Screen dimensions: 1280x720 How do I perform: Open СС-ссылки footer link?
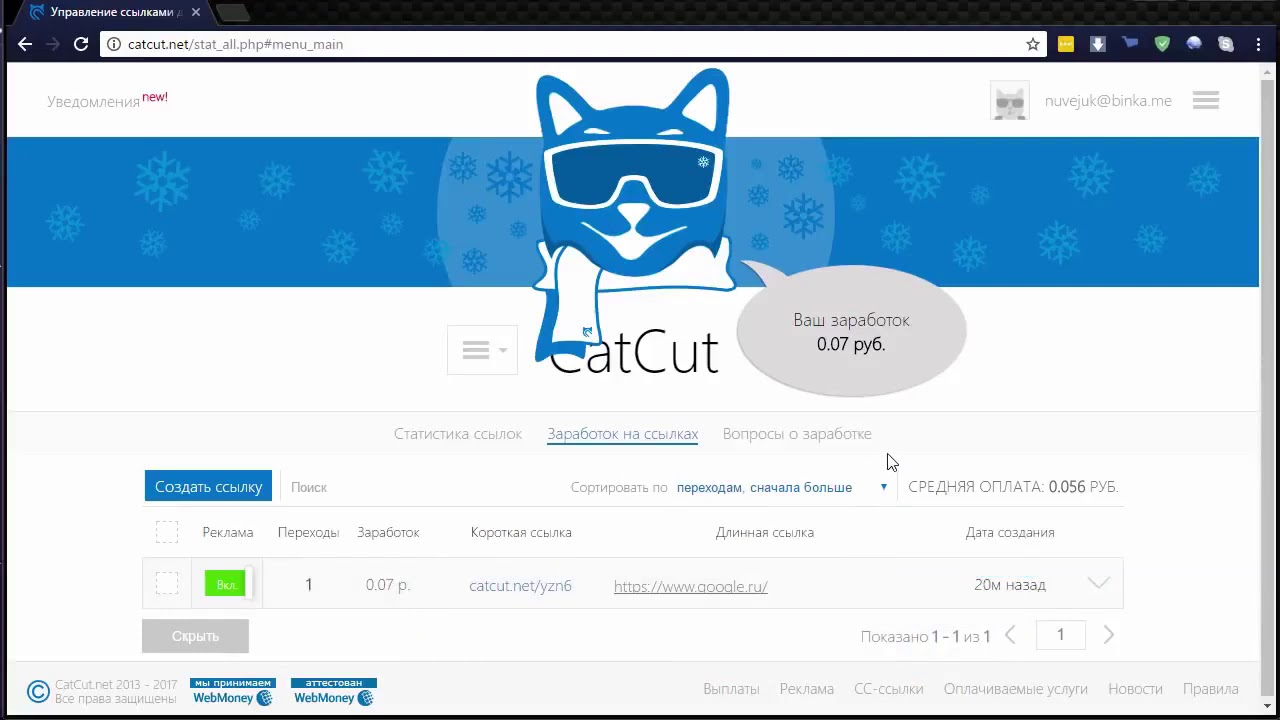[889, 689]
